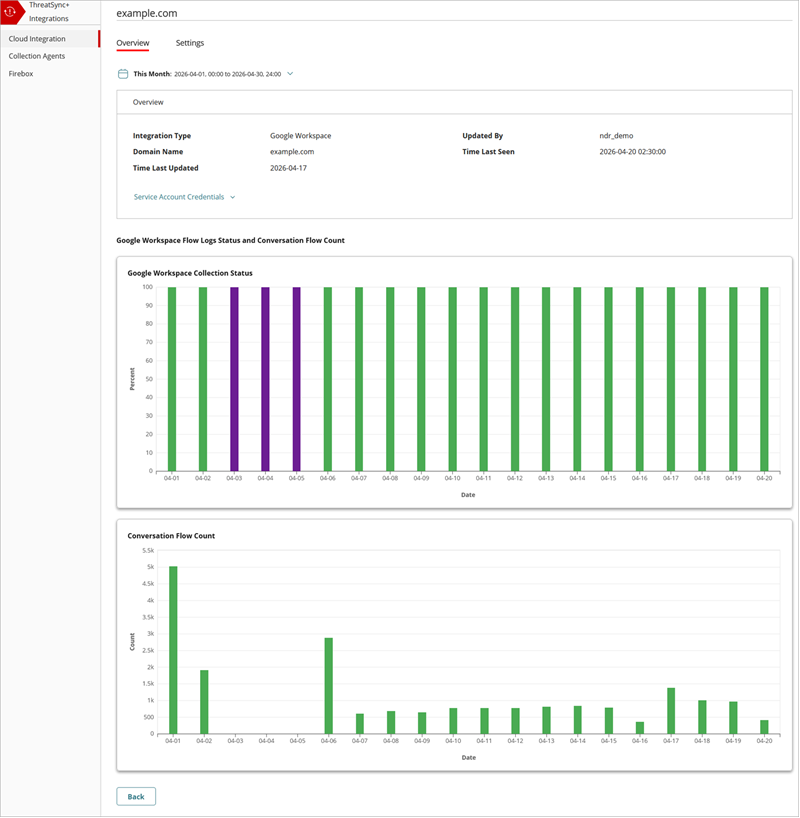
Task: Click the Back button
Action: click(136, 797)
